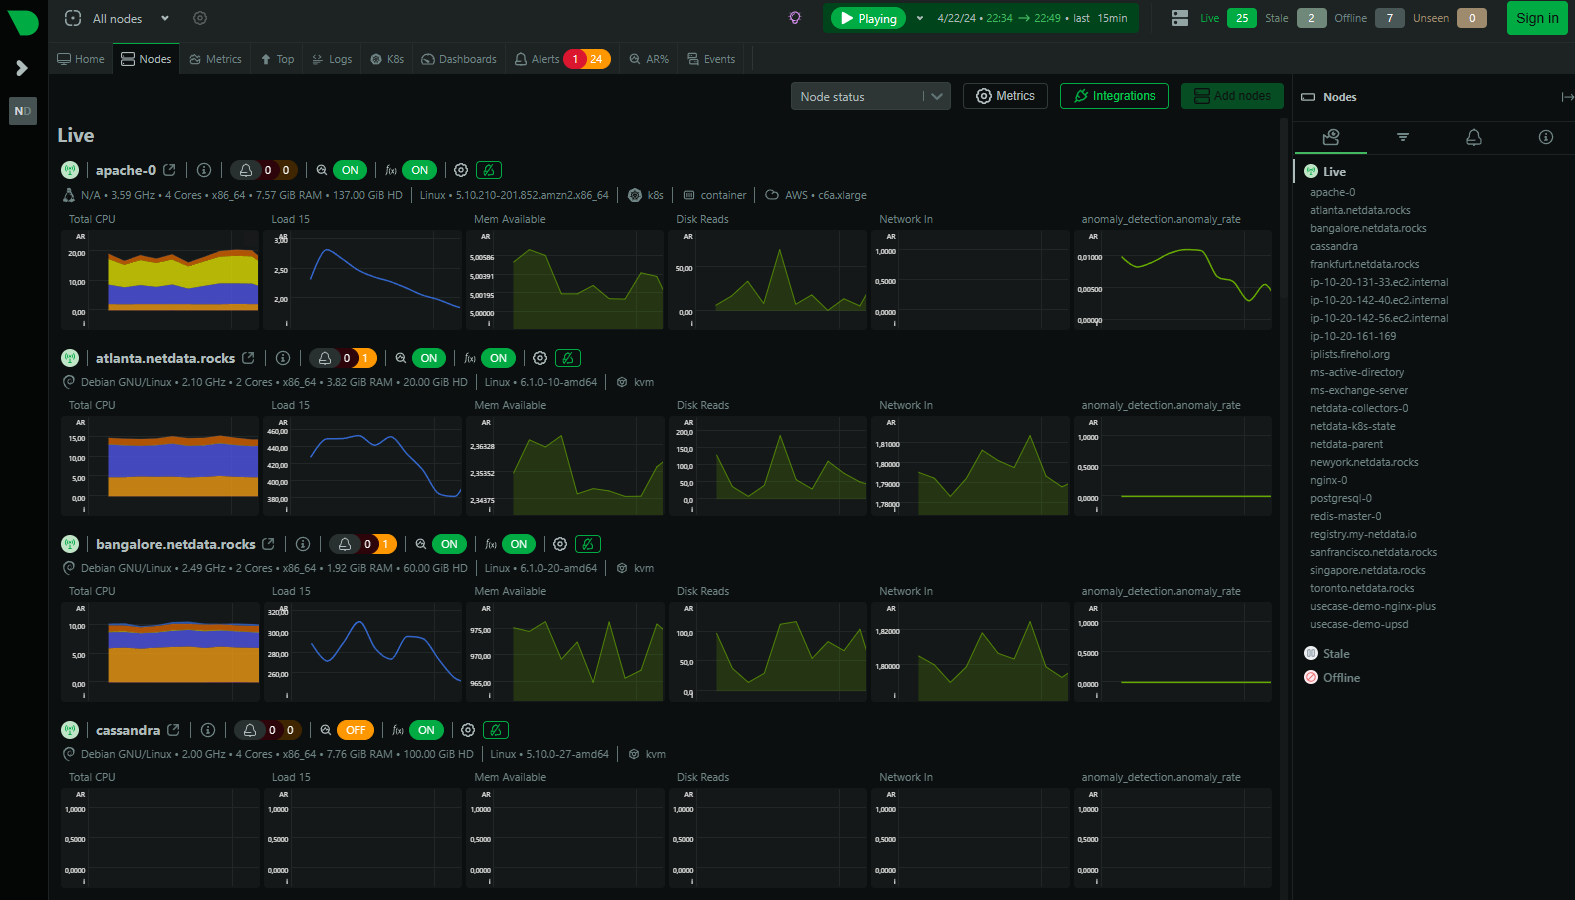The image size is (1575, 900).
Task: Open the K8s tab
Action: (x=387, y=59)
